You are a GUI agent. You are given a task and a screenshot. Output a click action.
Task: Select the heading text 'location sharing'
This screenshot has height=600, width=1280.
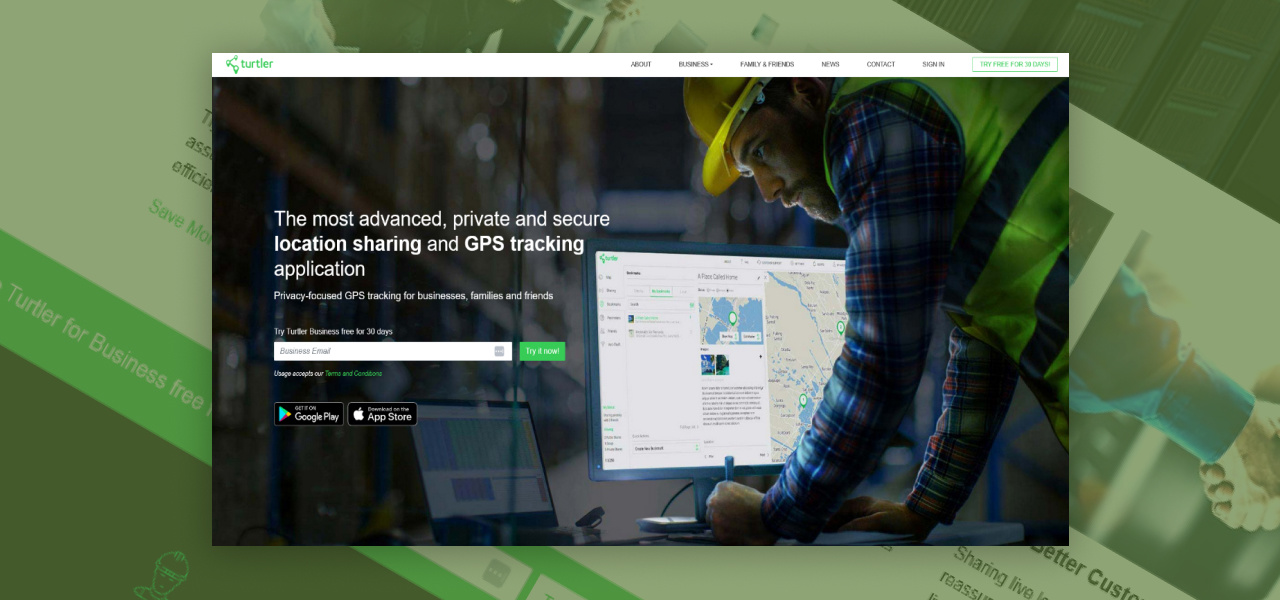[x=348, y=244]
